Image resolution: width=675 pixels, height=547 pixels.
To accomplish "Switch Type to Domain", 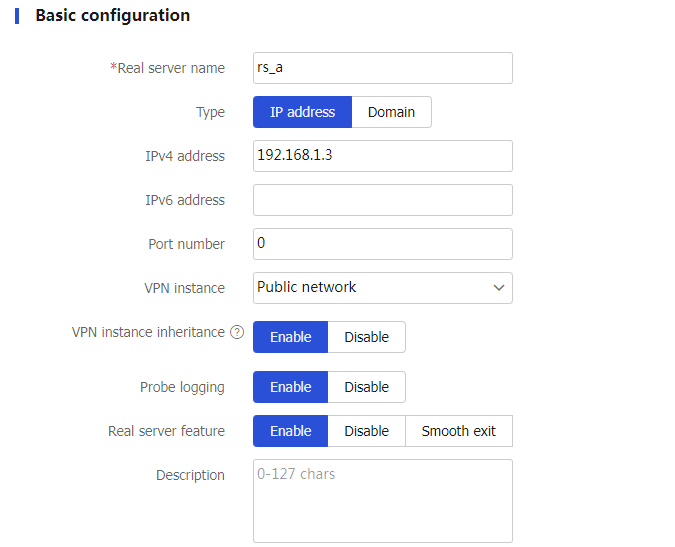I will click(391, 112).
